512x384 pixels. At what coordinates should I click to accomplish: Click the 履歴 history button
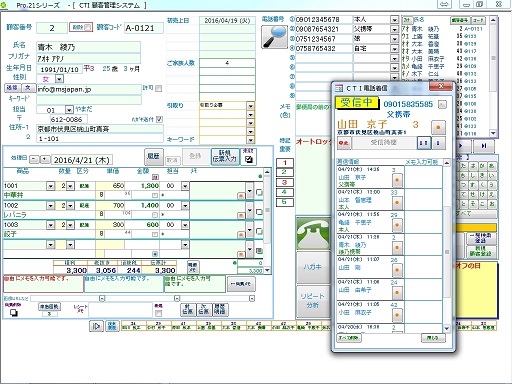point(153,156)
